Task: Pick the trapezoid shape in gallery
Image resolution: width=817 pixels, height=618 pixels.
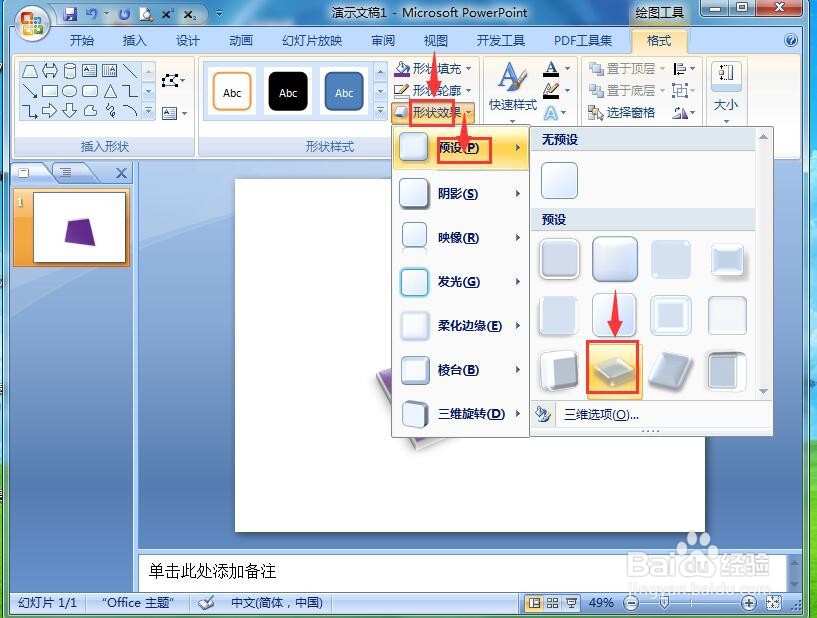Action: tap(30, 70)
